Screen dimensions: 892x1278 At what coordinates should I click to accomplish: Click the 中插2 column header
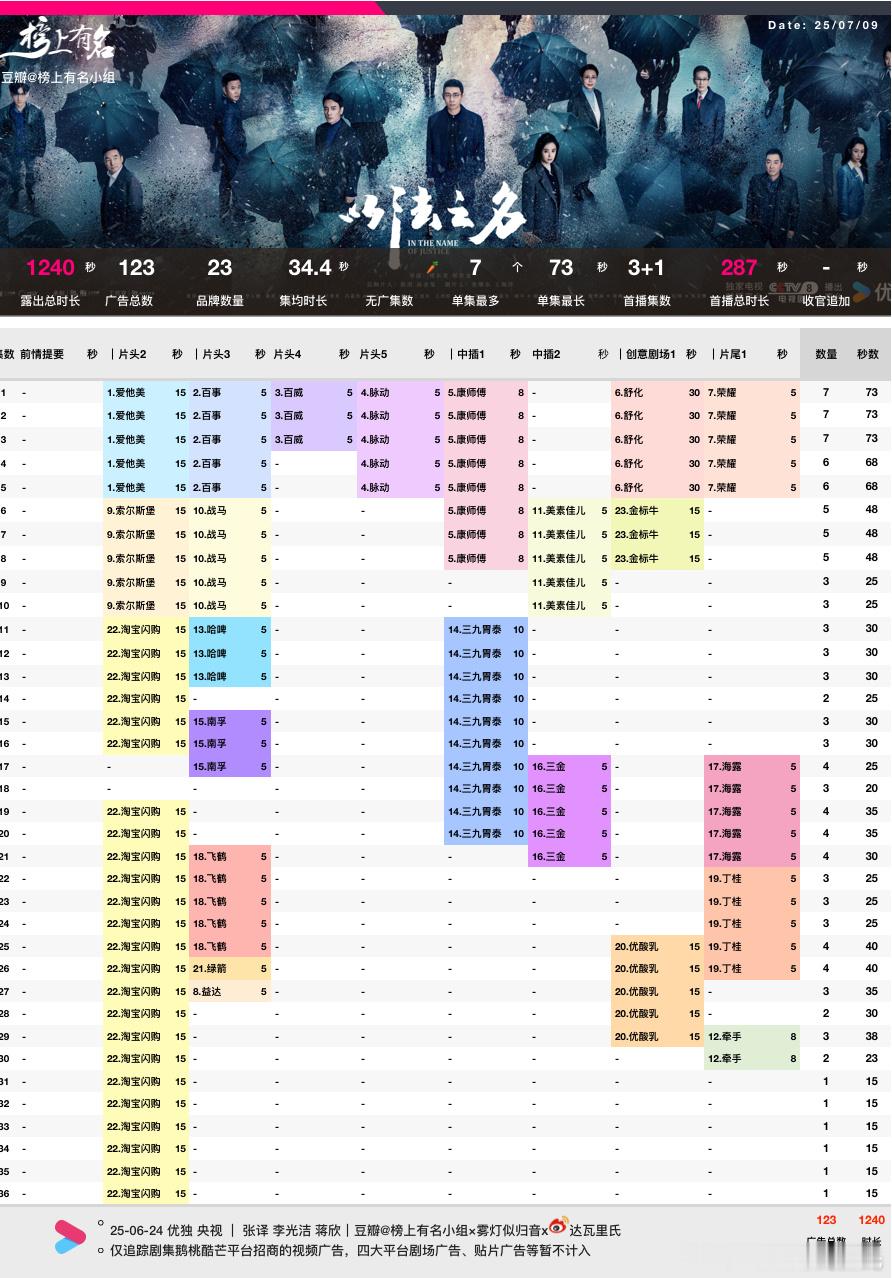(x=546, y=354)
